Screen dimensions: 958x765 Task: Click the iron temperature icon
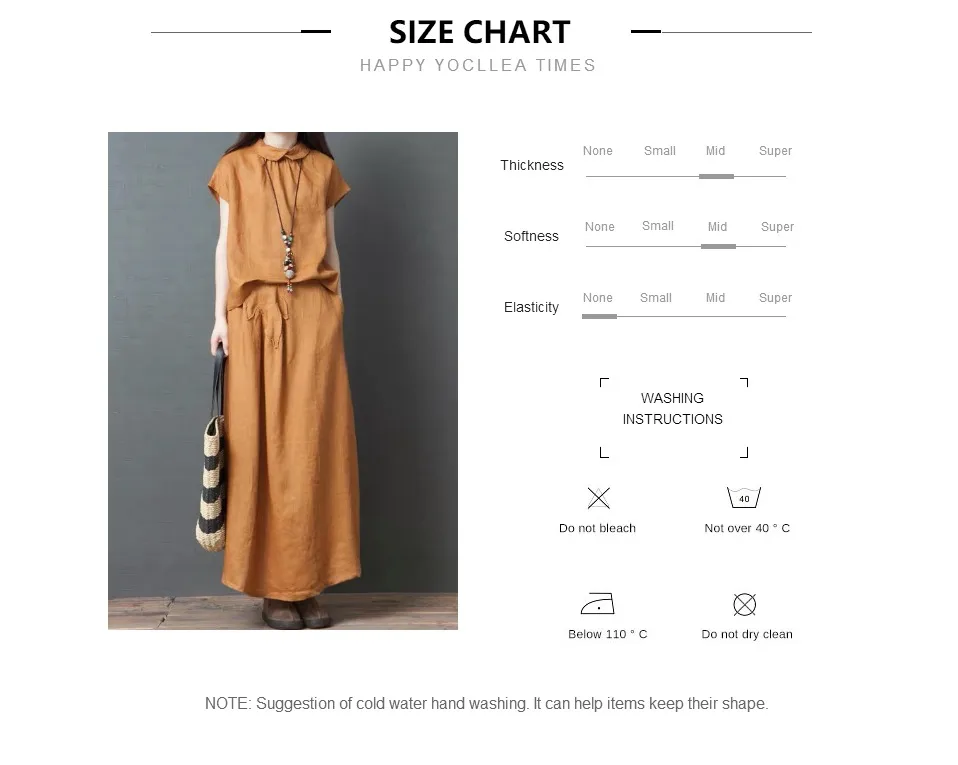tap(598, 604)
